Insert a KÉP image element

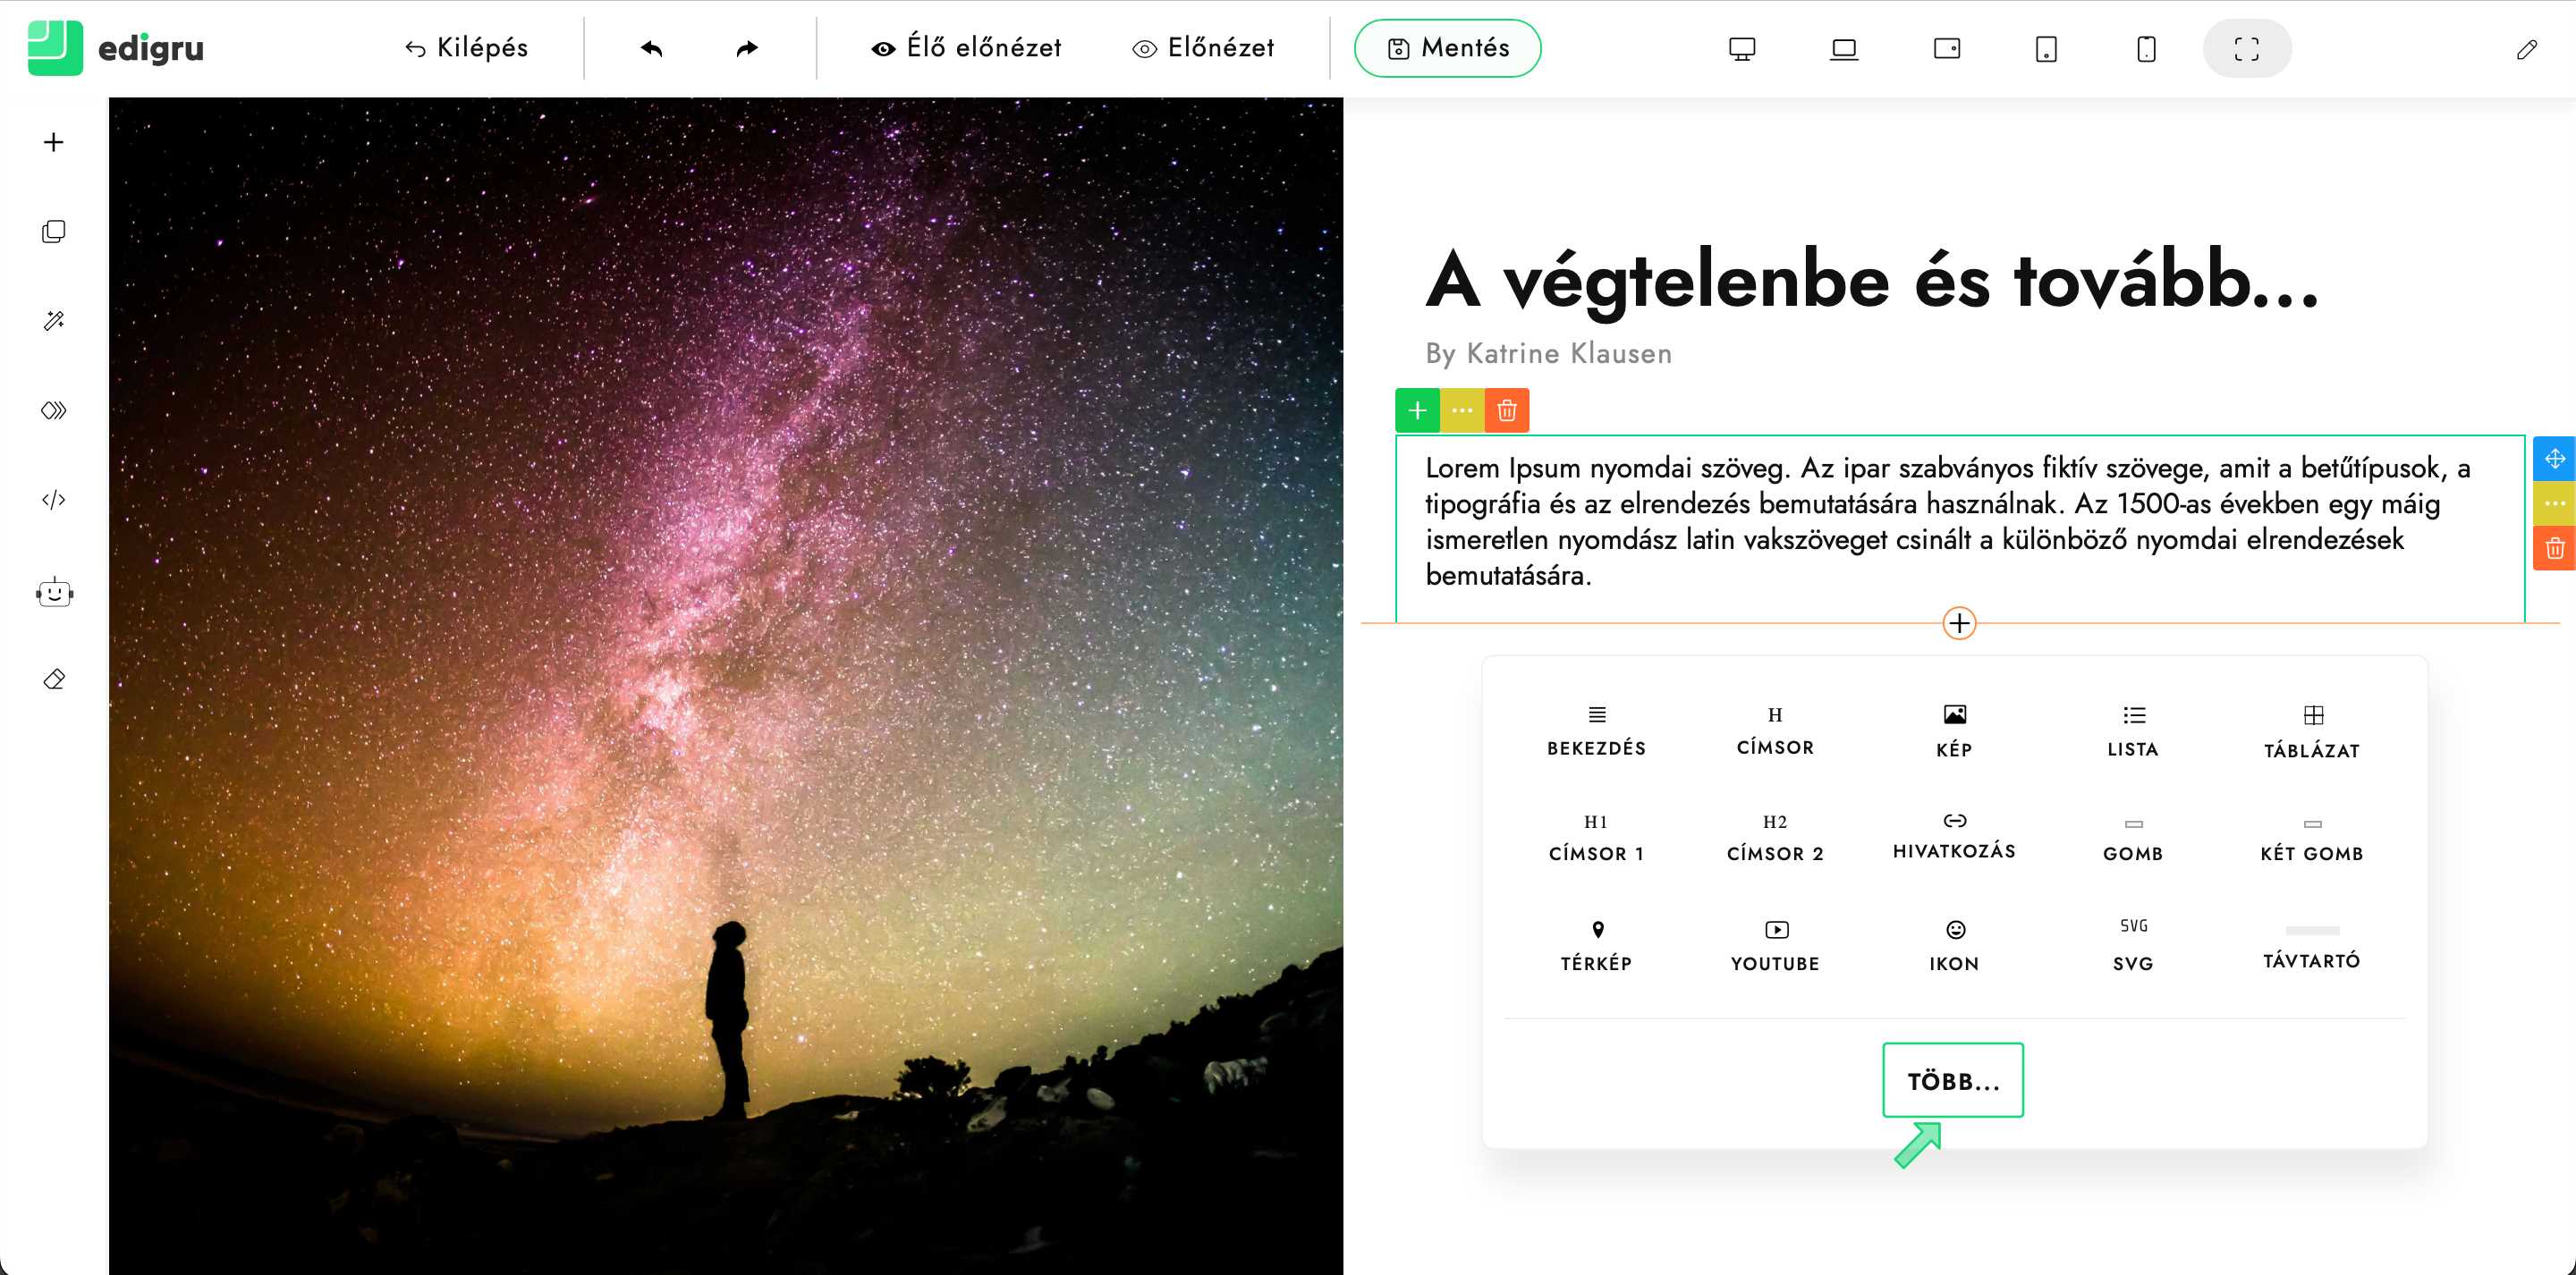pyautogui.click(x=1954, y=730)
